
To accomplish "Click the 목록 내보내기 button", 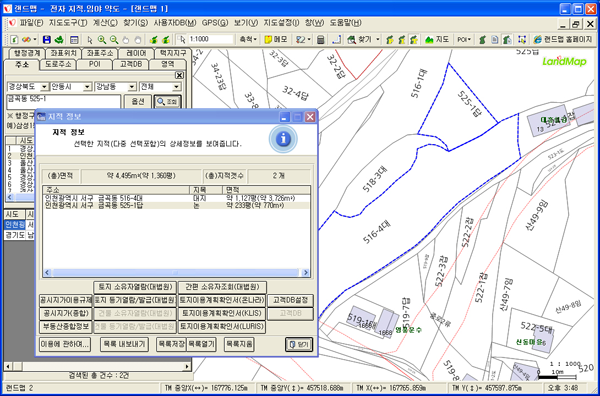I will tap(124, 344).
